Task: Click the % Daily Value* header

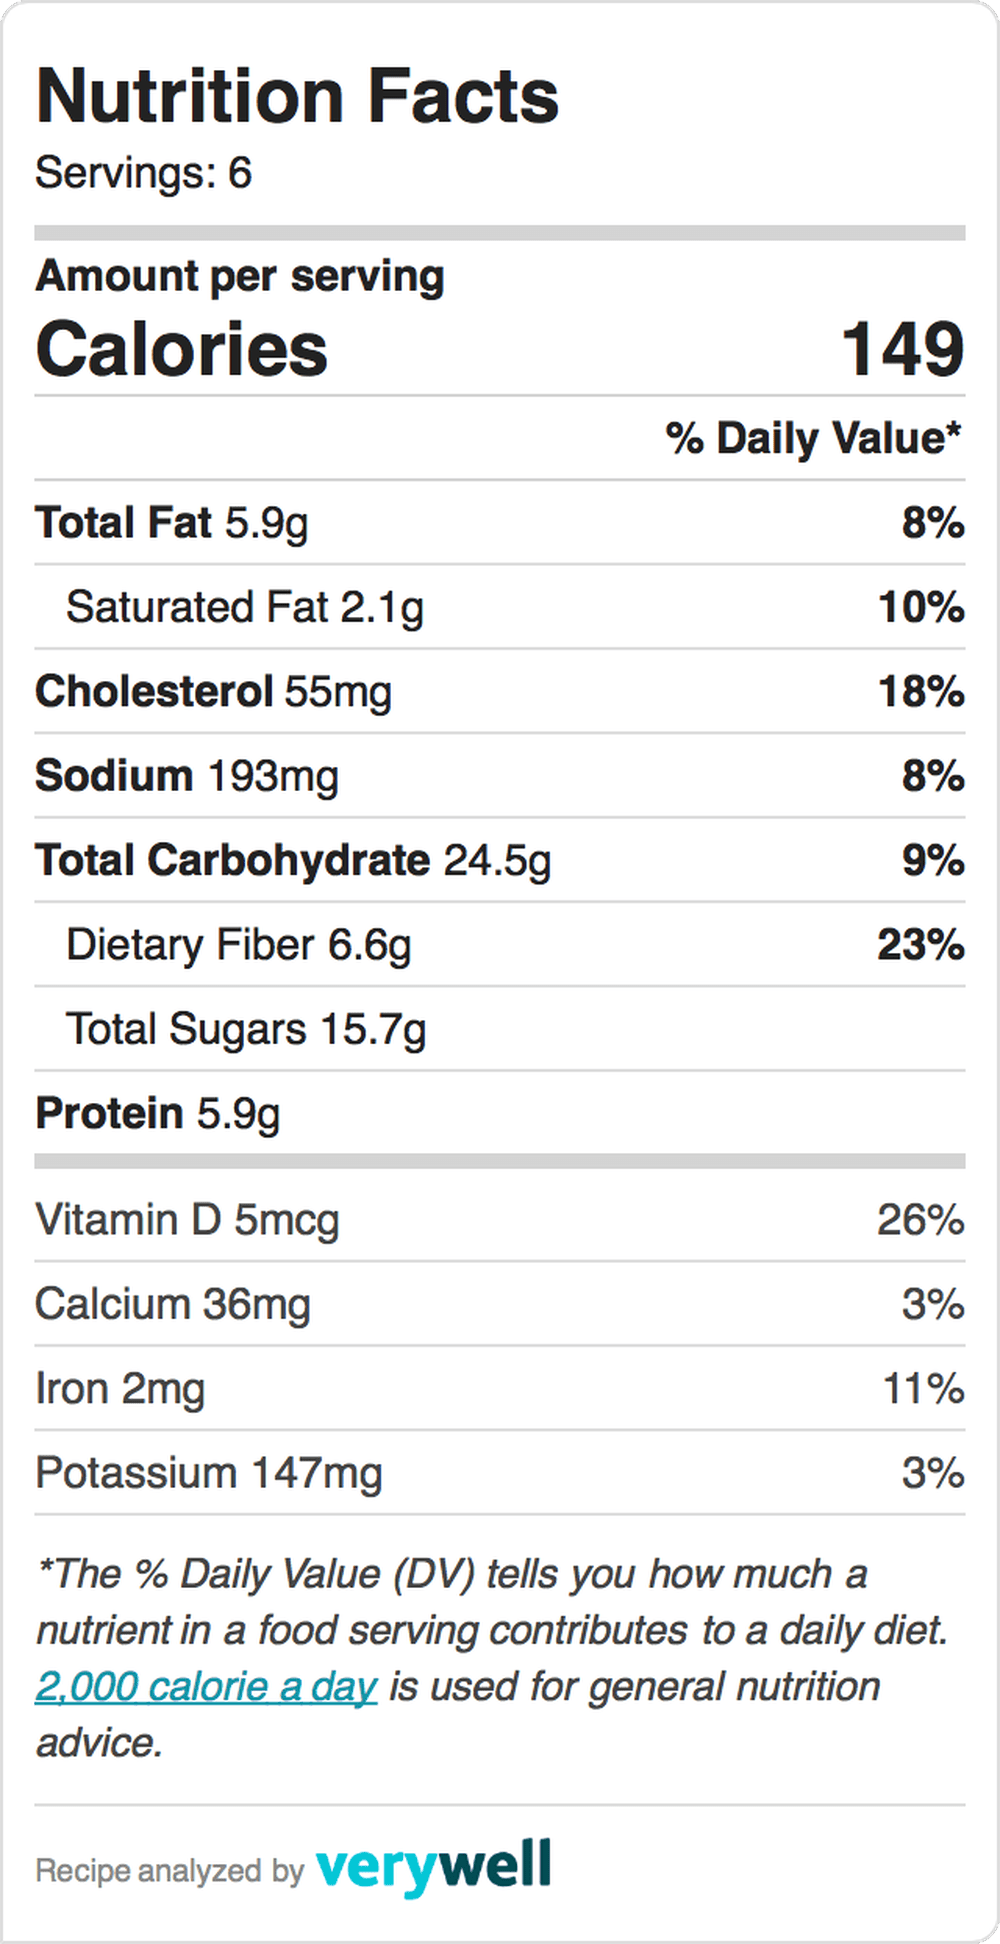Action: click(x=813, y=438)
